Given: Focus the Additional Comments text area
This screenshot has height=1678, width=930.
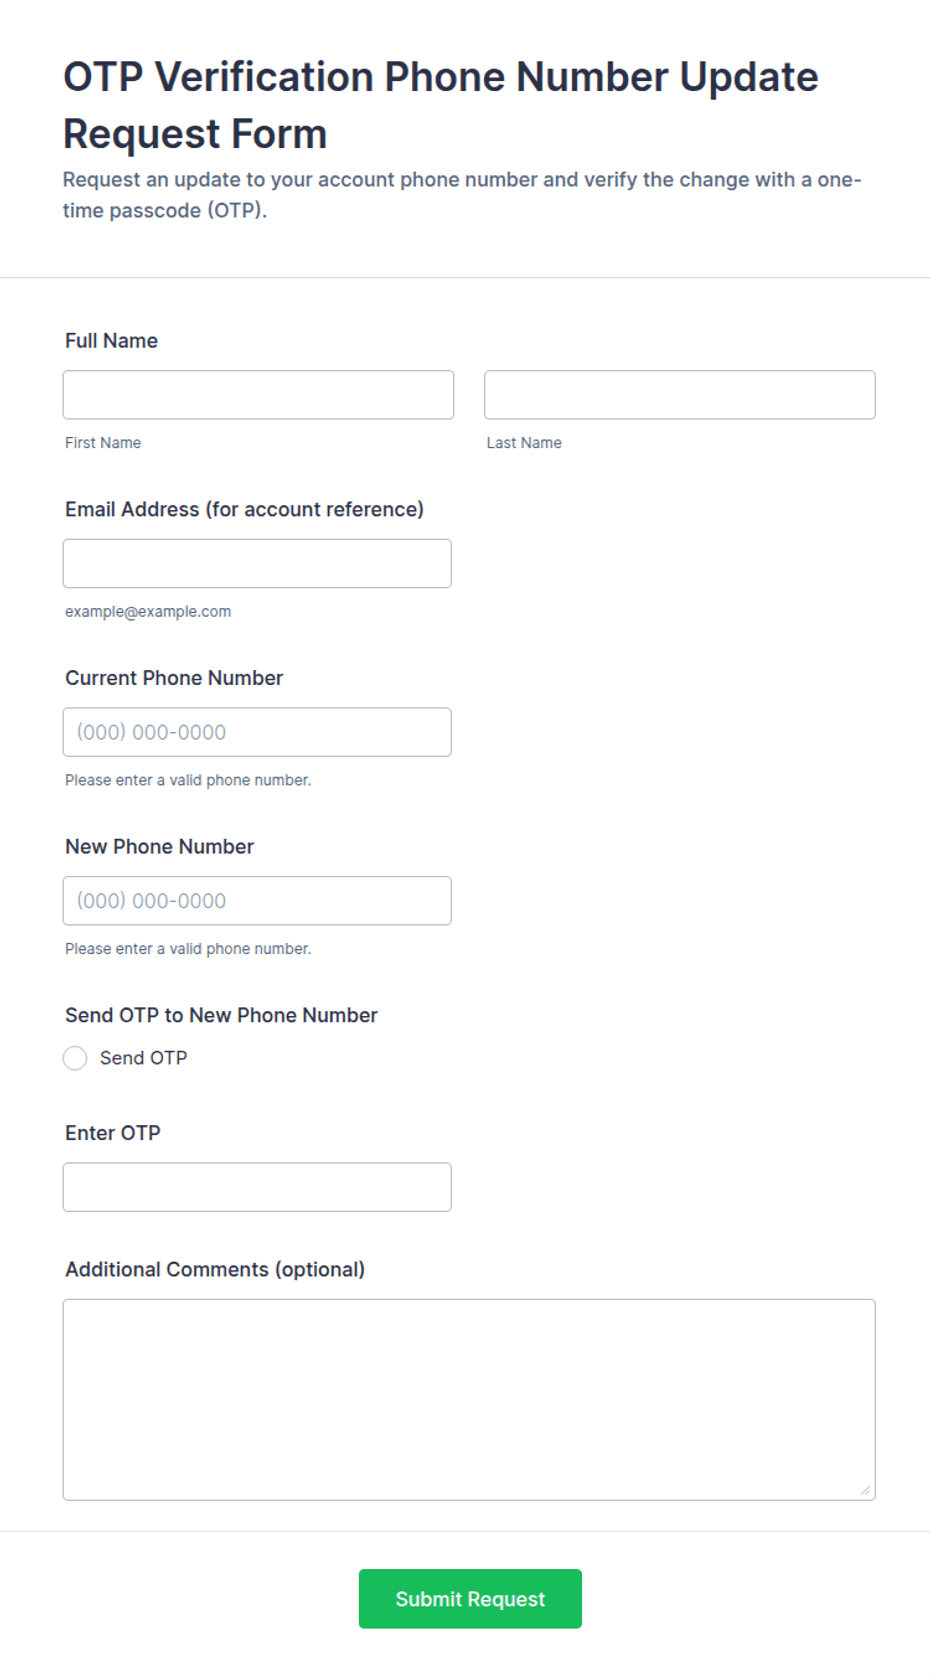Looking at the screenshot, I should [x=469, y=1400].
